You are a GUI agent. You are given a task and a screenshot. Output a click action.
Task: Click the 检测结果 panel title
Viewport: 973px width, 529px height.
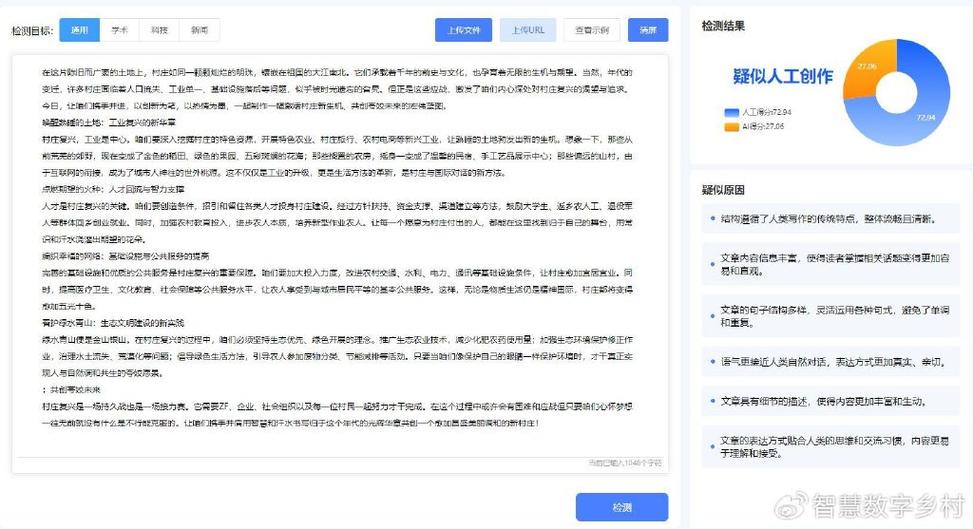tap(723, 26)
